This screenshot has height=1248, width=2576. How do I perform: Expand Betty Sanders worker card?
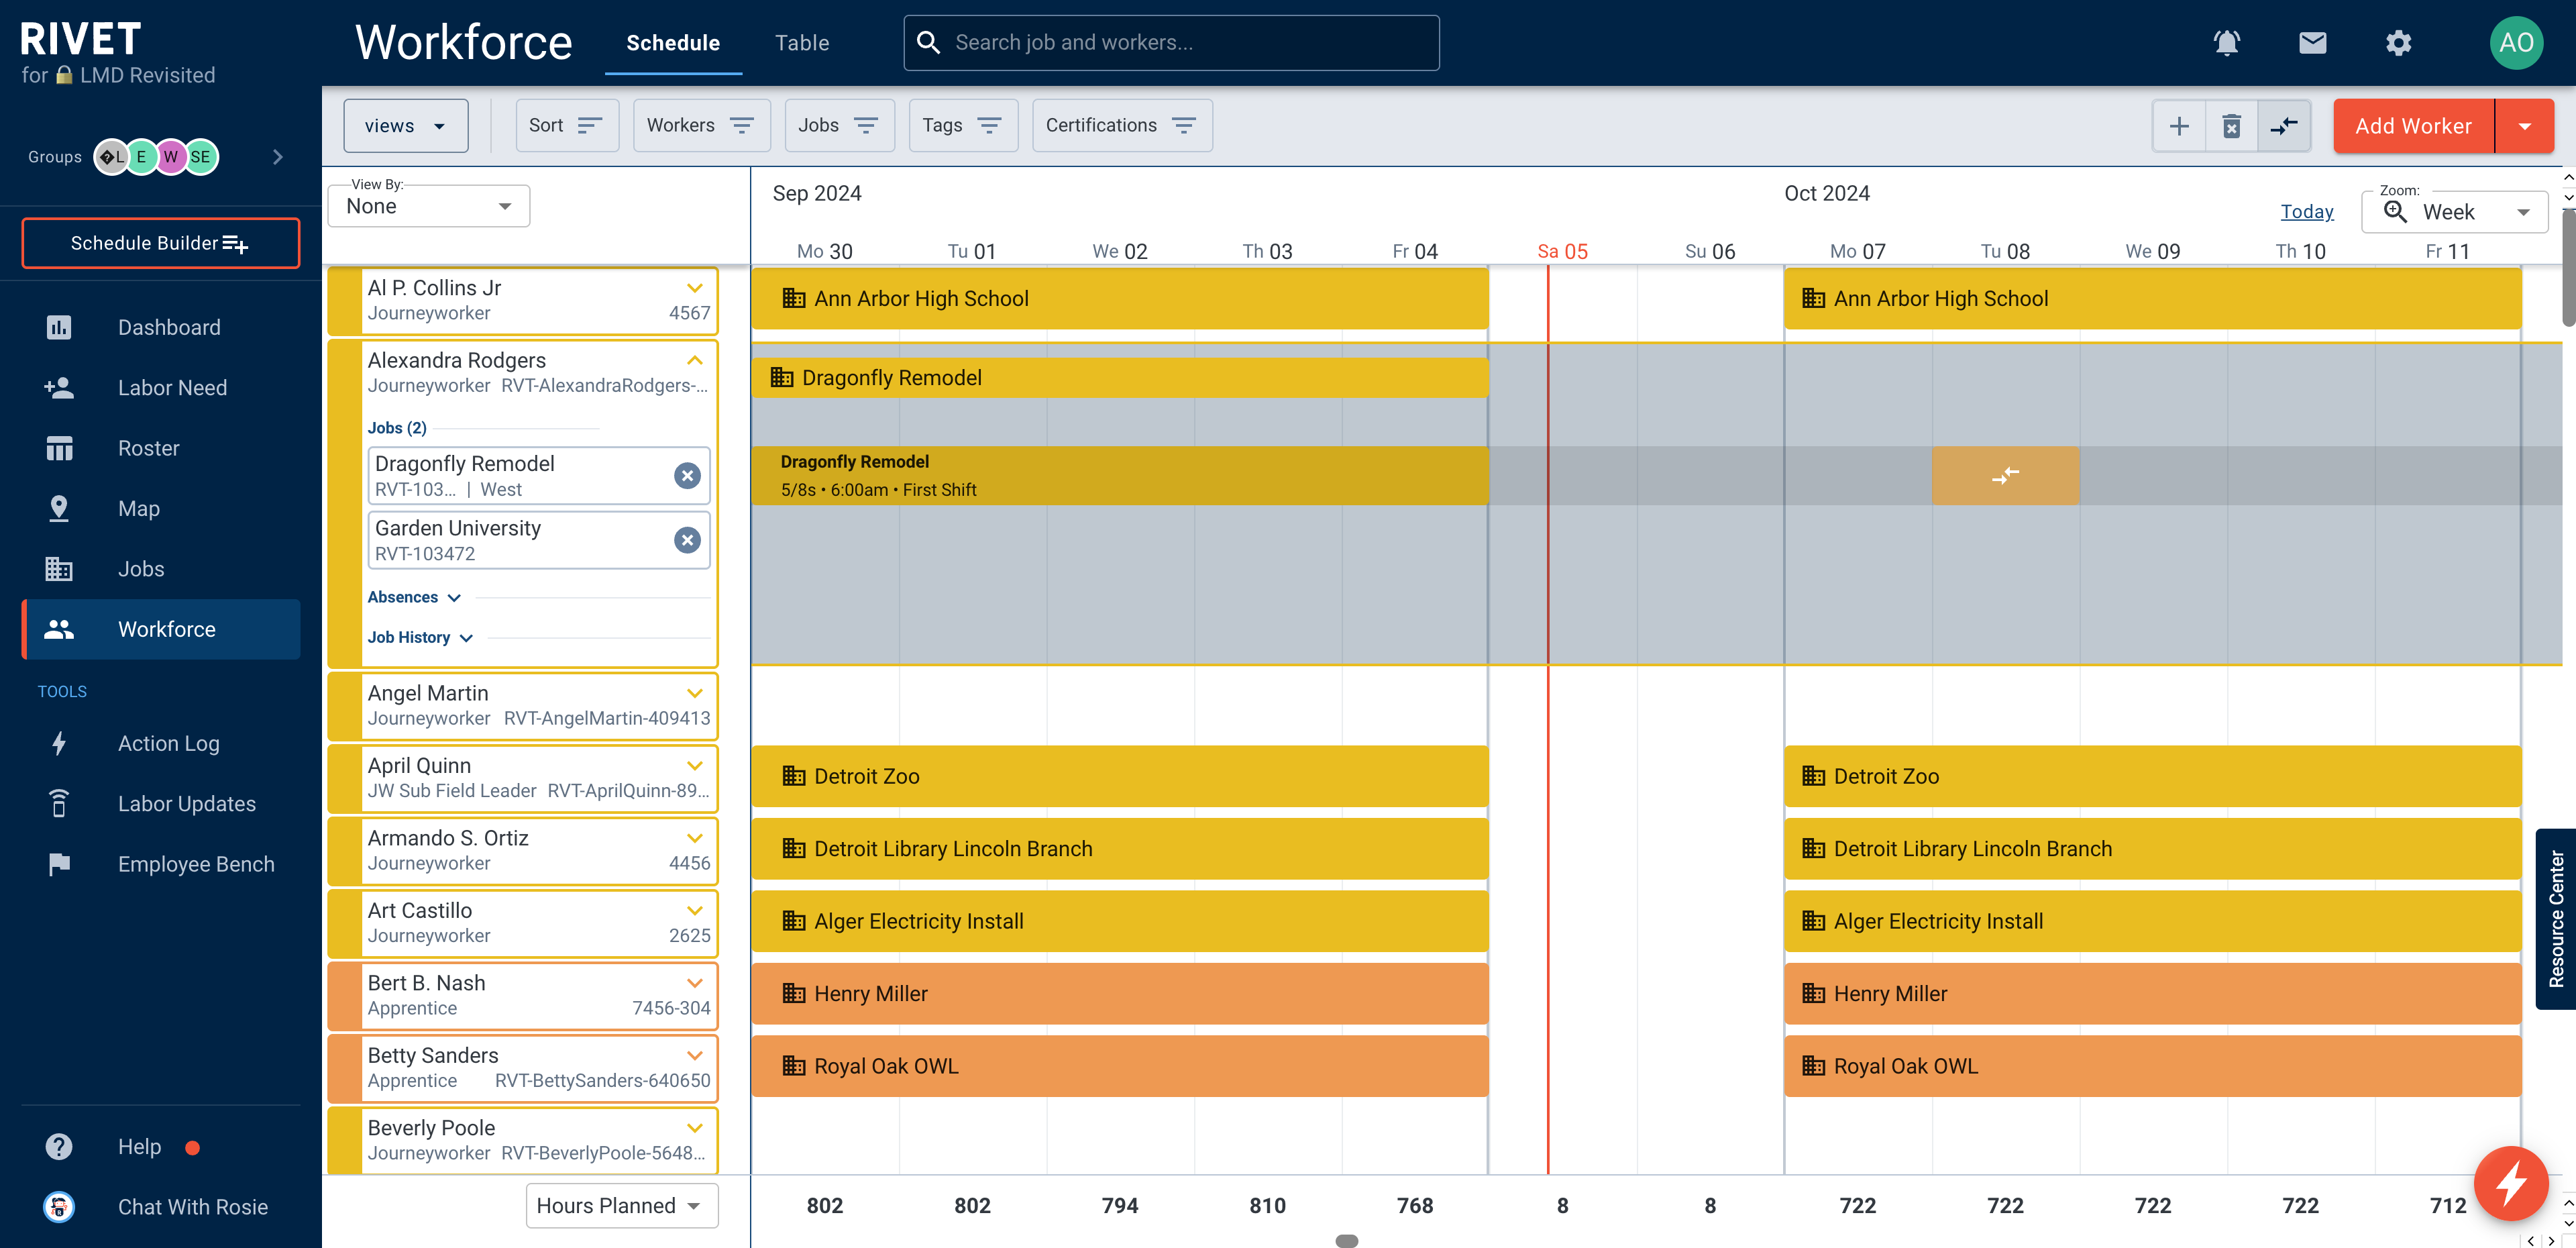pos(695,1056)
